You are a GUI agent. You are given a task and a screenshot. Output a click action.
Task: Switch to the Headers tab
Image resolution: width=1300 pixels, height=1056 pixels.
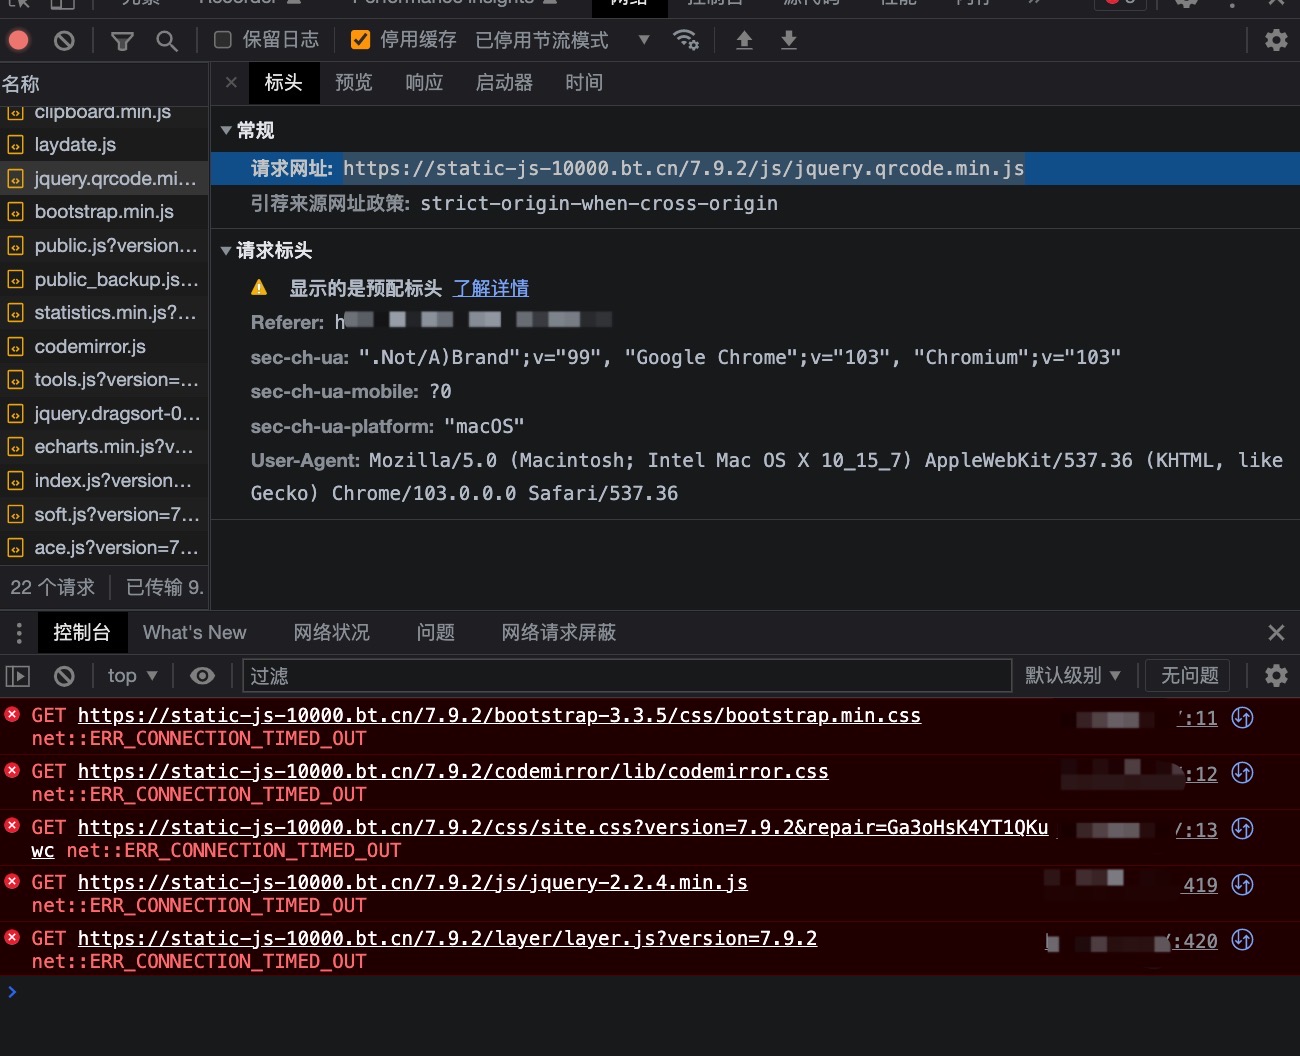pos(283,82)
